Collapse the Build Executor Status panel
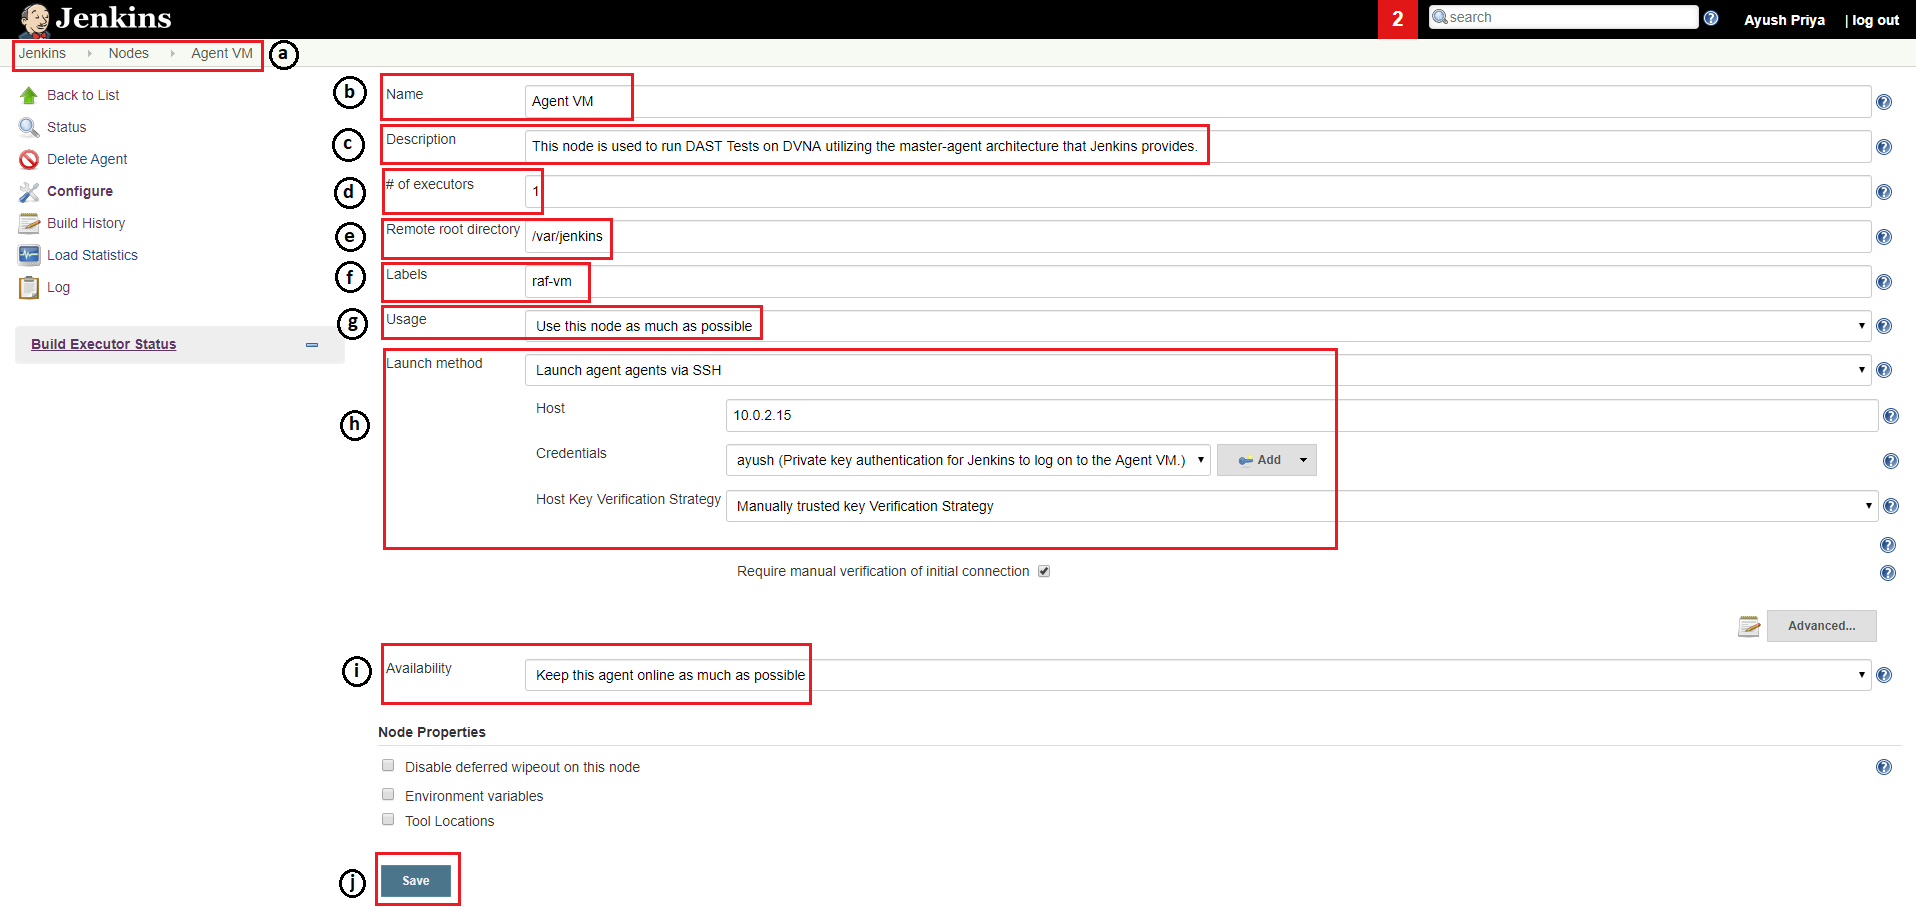1916x913 pixels. [x=312, y=345]
